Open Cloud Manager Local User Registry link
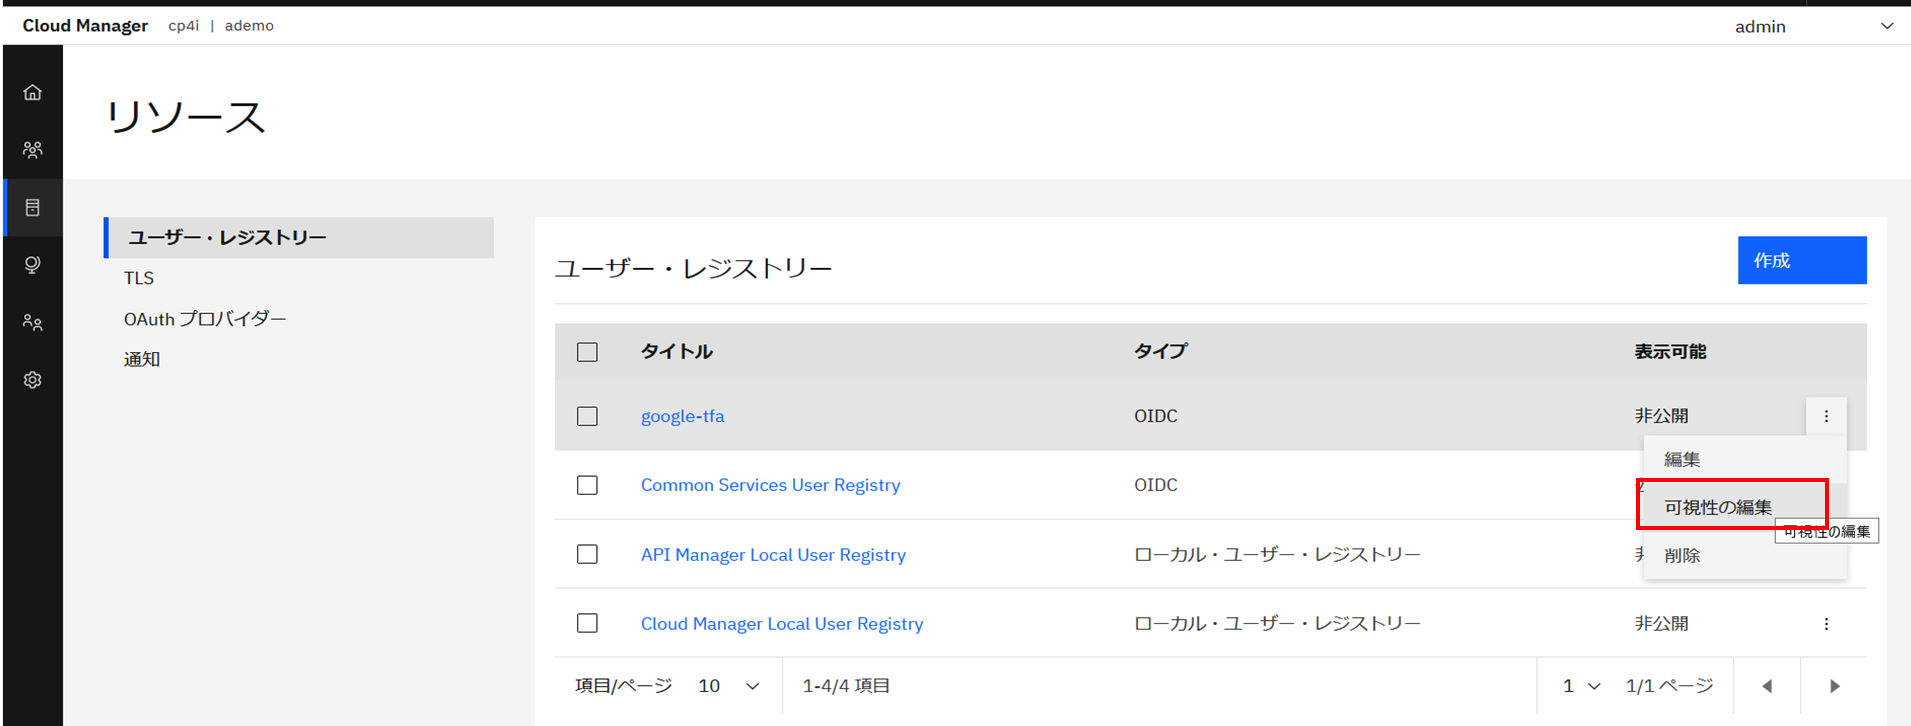 tap(782, 624)
